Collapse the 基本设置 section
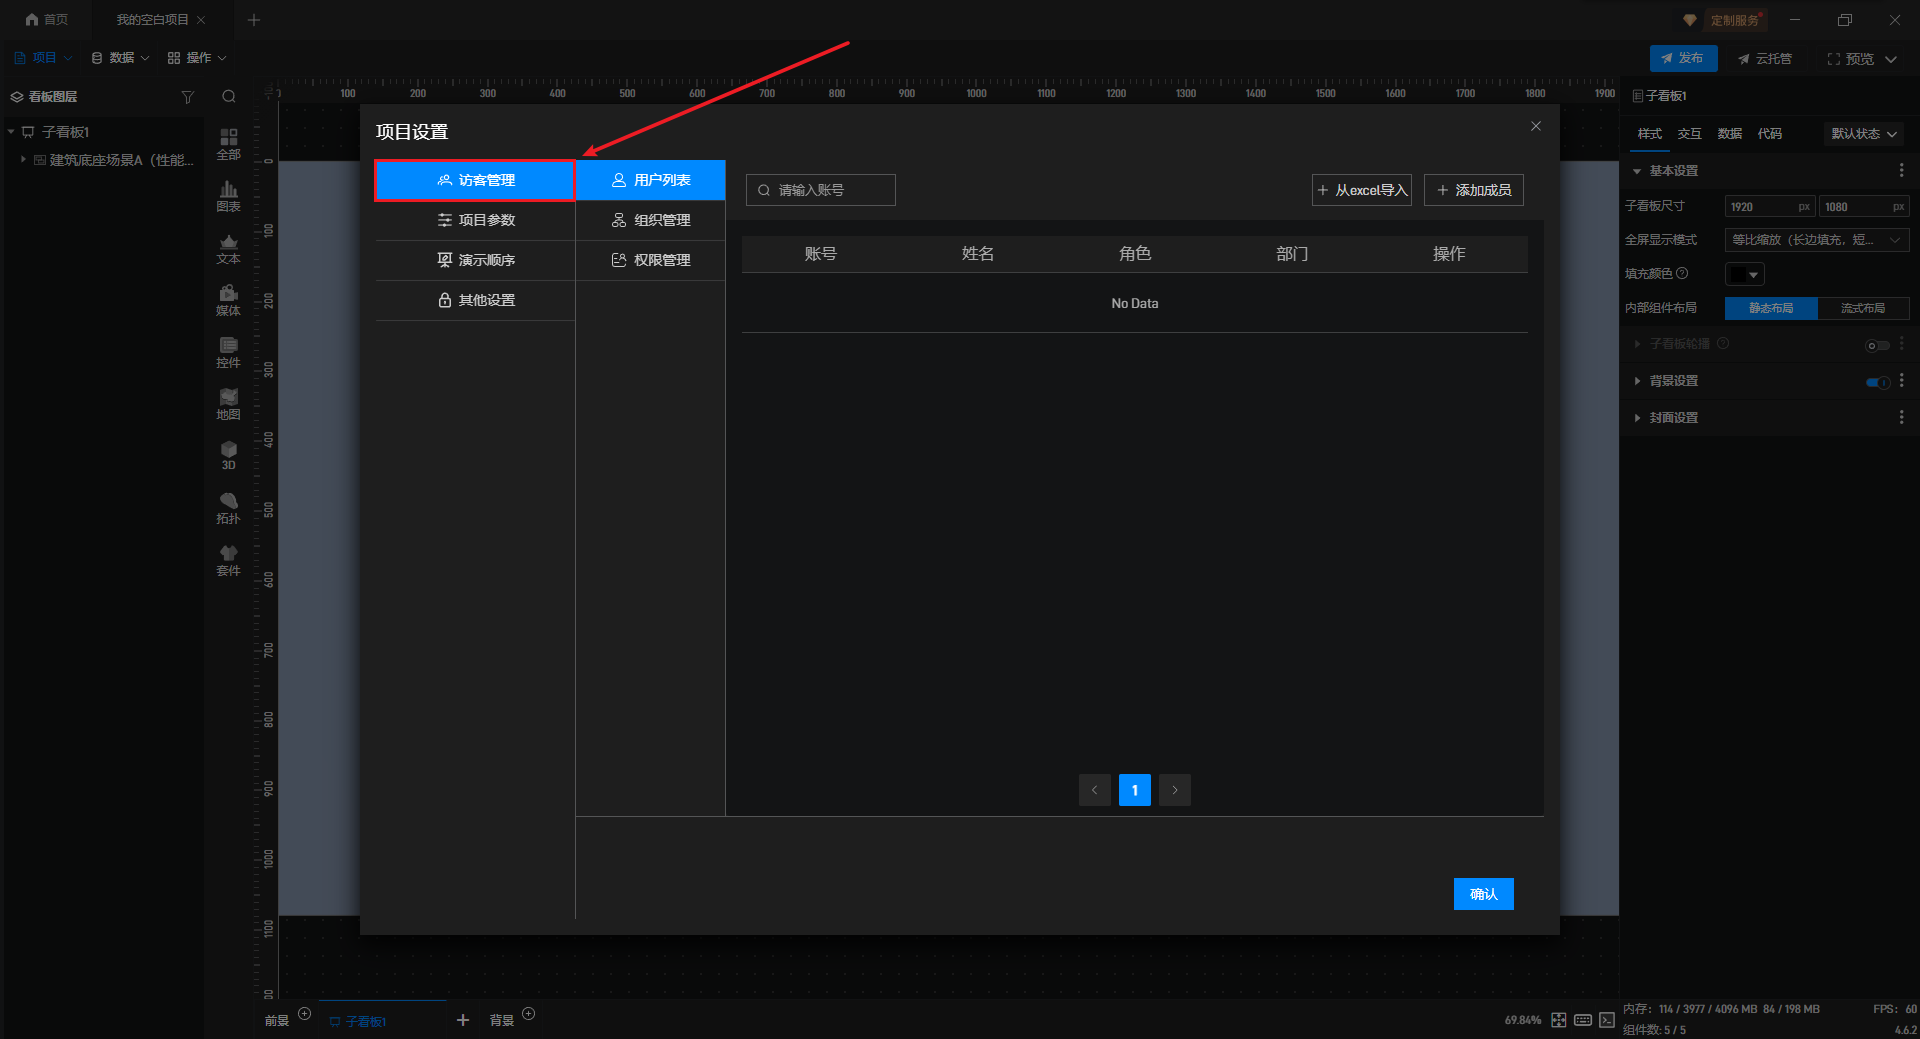1920x1039 pixels. click(1637, 171)
